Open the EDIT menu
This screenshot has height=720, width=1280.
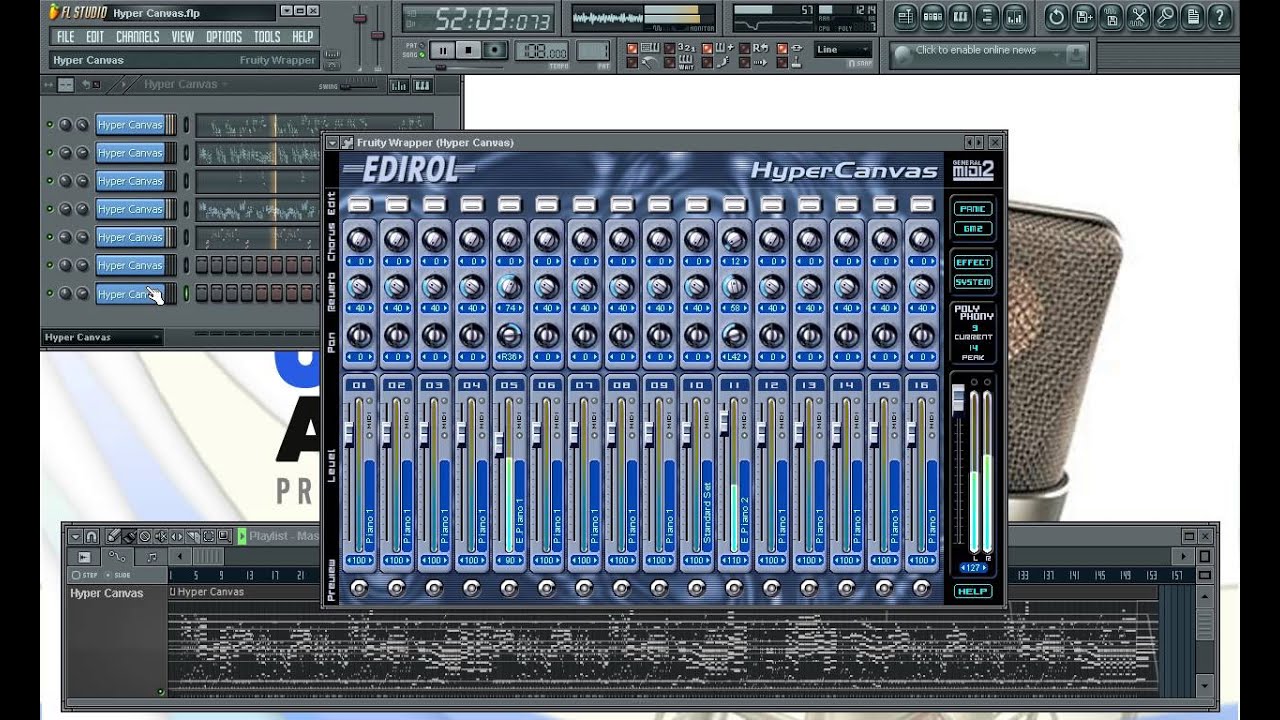pos(95,36)
